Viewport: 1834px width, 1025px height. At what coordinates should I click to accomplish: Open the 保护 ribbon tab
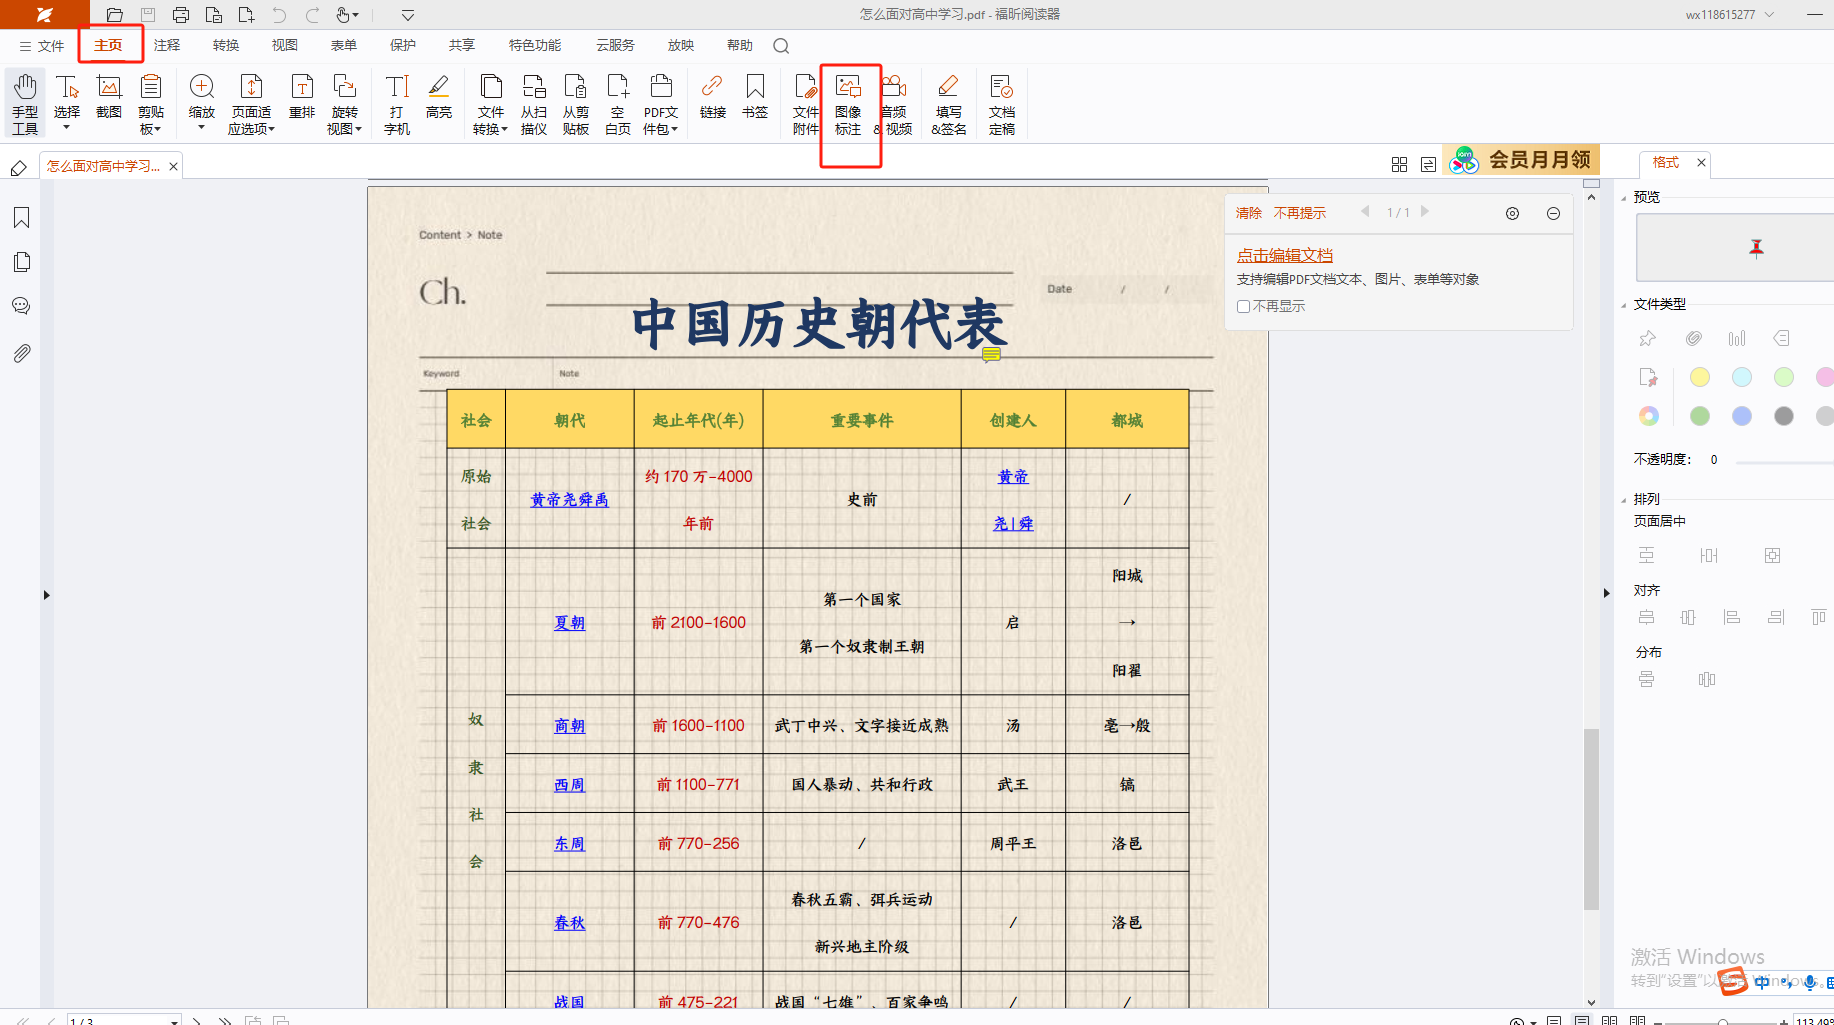403,45
